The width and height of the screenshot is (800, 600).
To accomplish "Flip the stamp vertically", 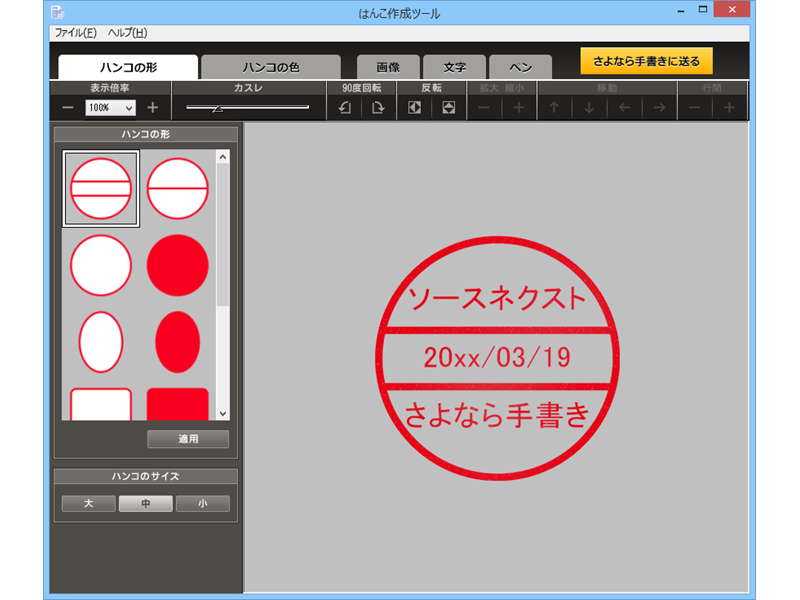I will click(448, 108).
